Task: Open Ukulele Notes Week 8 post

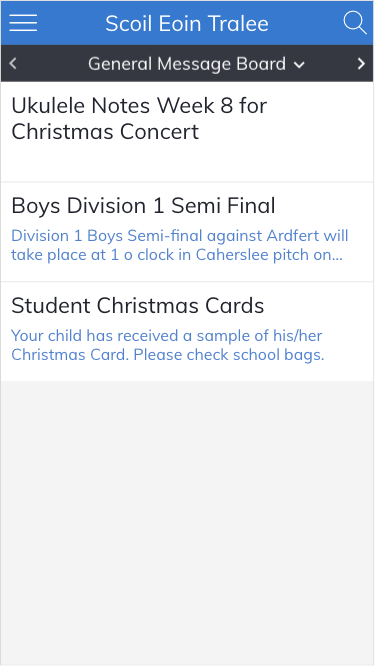Action: (x=187, y=132)
